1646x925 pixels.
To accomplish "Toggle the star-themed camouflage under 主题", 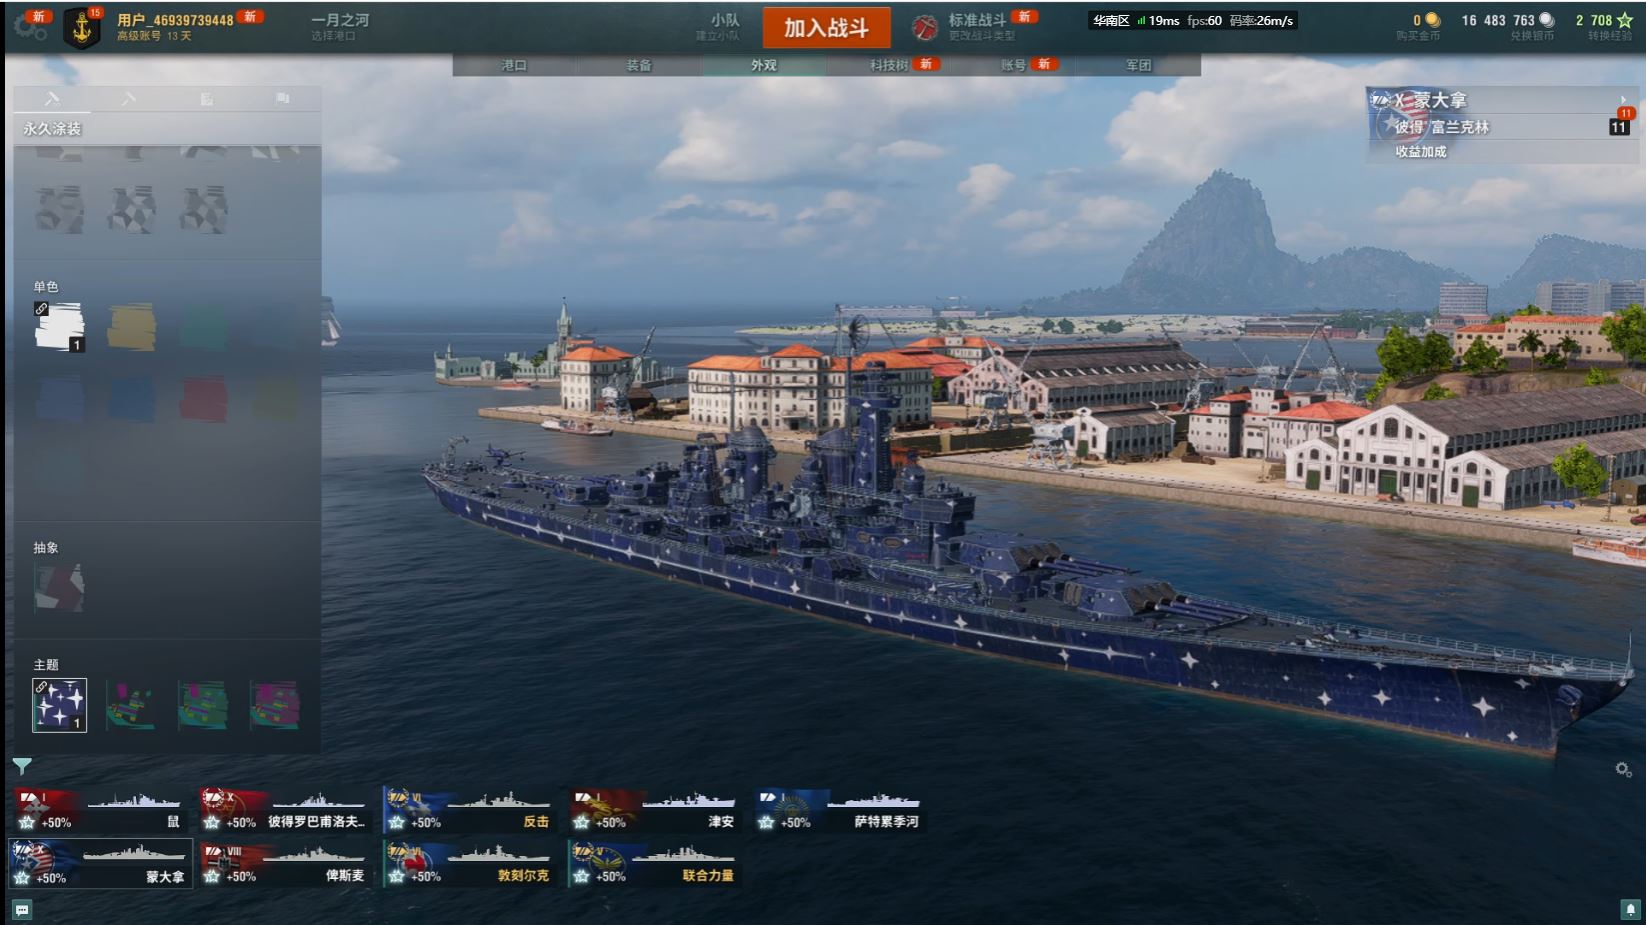I will [59, 705].
